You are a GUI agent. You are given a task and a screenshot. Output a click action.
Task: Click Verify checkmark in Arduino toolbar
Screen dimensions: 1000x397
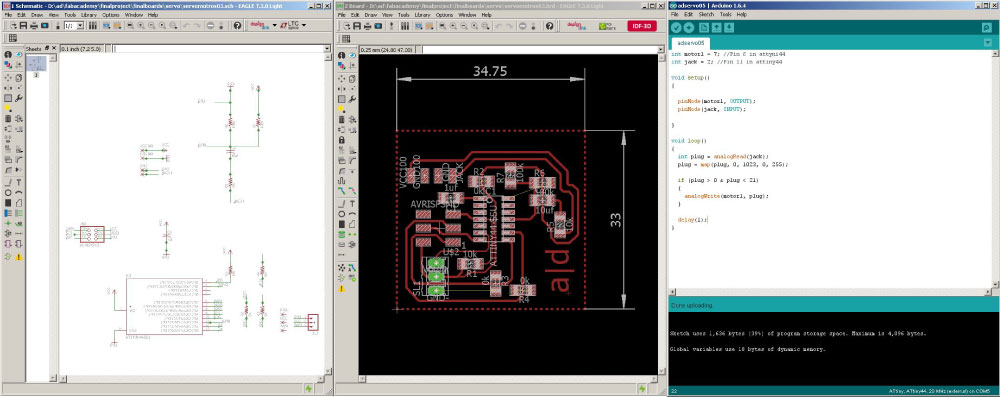(x=676, y=27)
